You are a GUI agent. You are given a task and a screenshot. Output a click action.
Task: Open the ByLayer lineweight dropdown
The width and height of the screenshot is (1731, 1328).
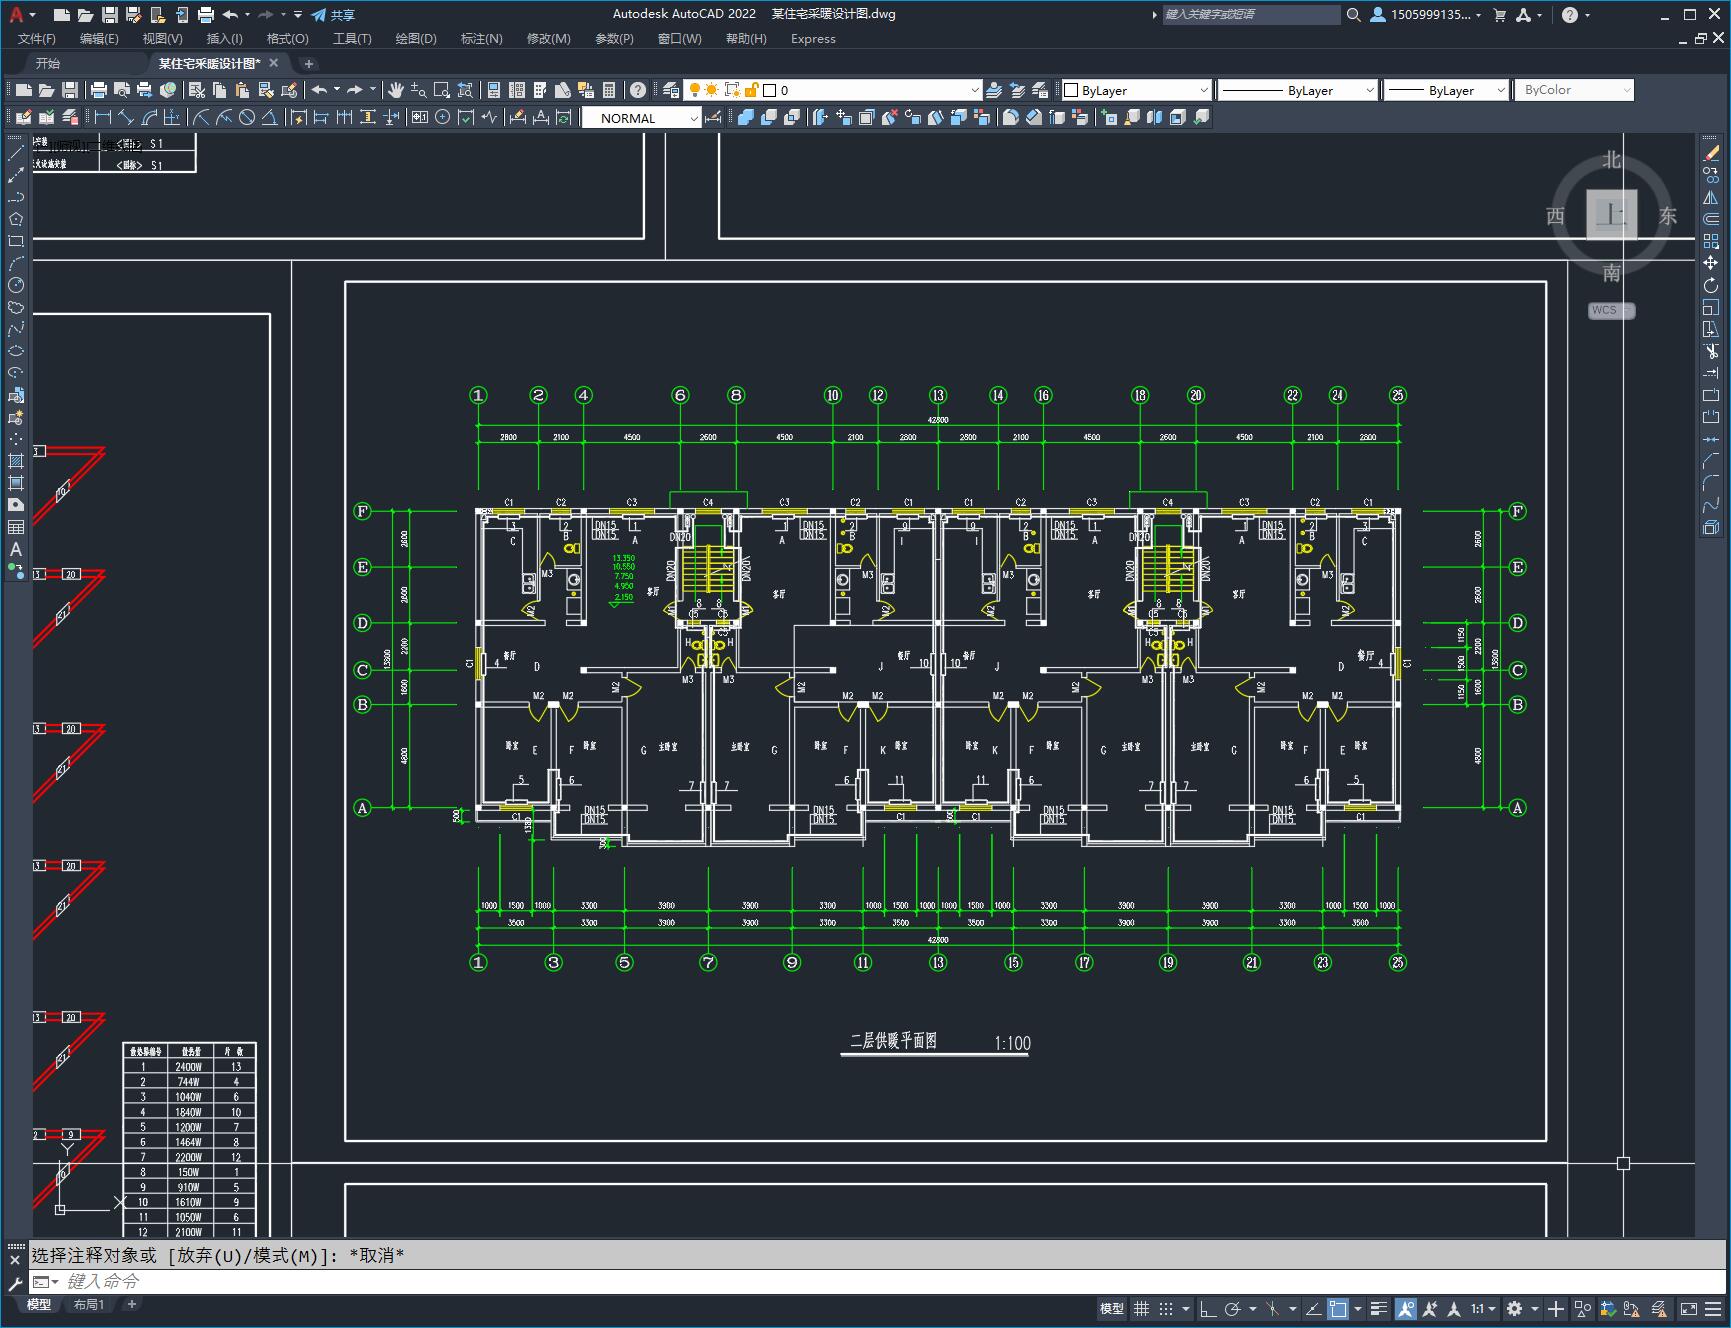(1500, 90)
